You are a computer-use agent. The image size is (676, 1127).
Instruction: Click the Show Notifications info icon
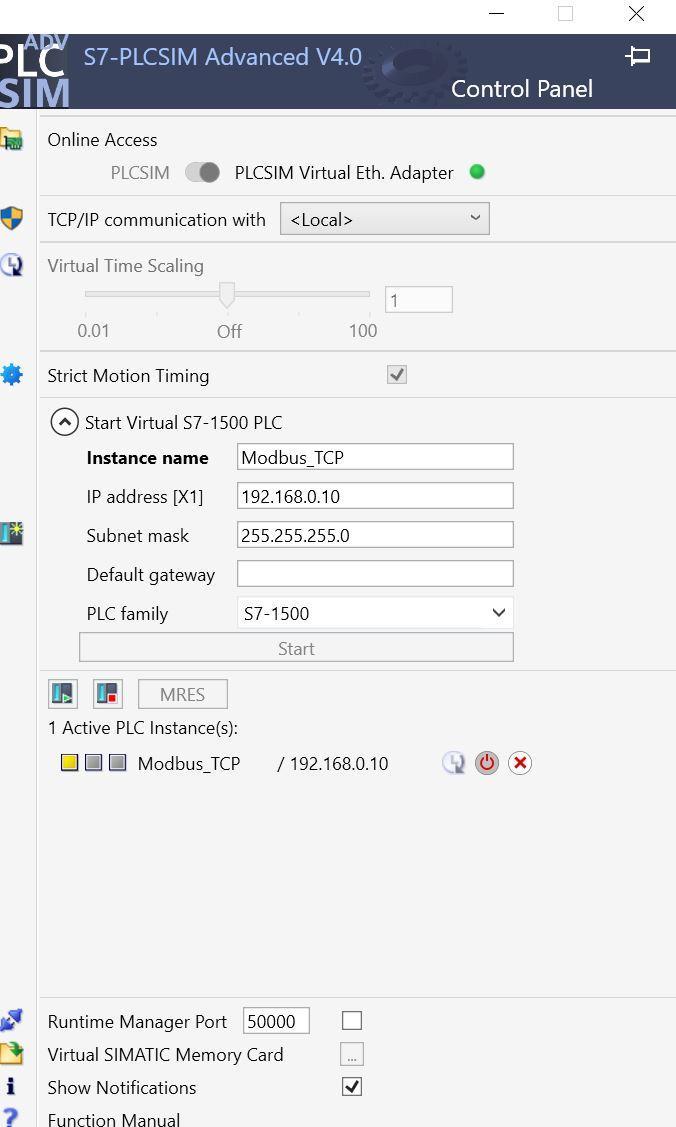coord(10,1086)
